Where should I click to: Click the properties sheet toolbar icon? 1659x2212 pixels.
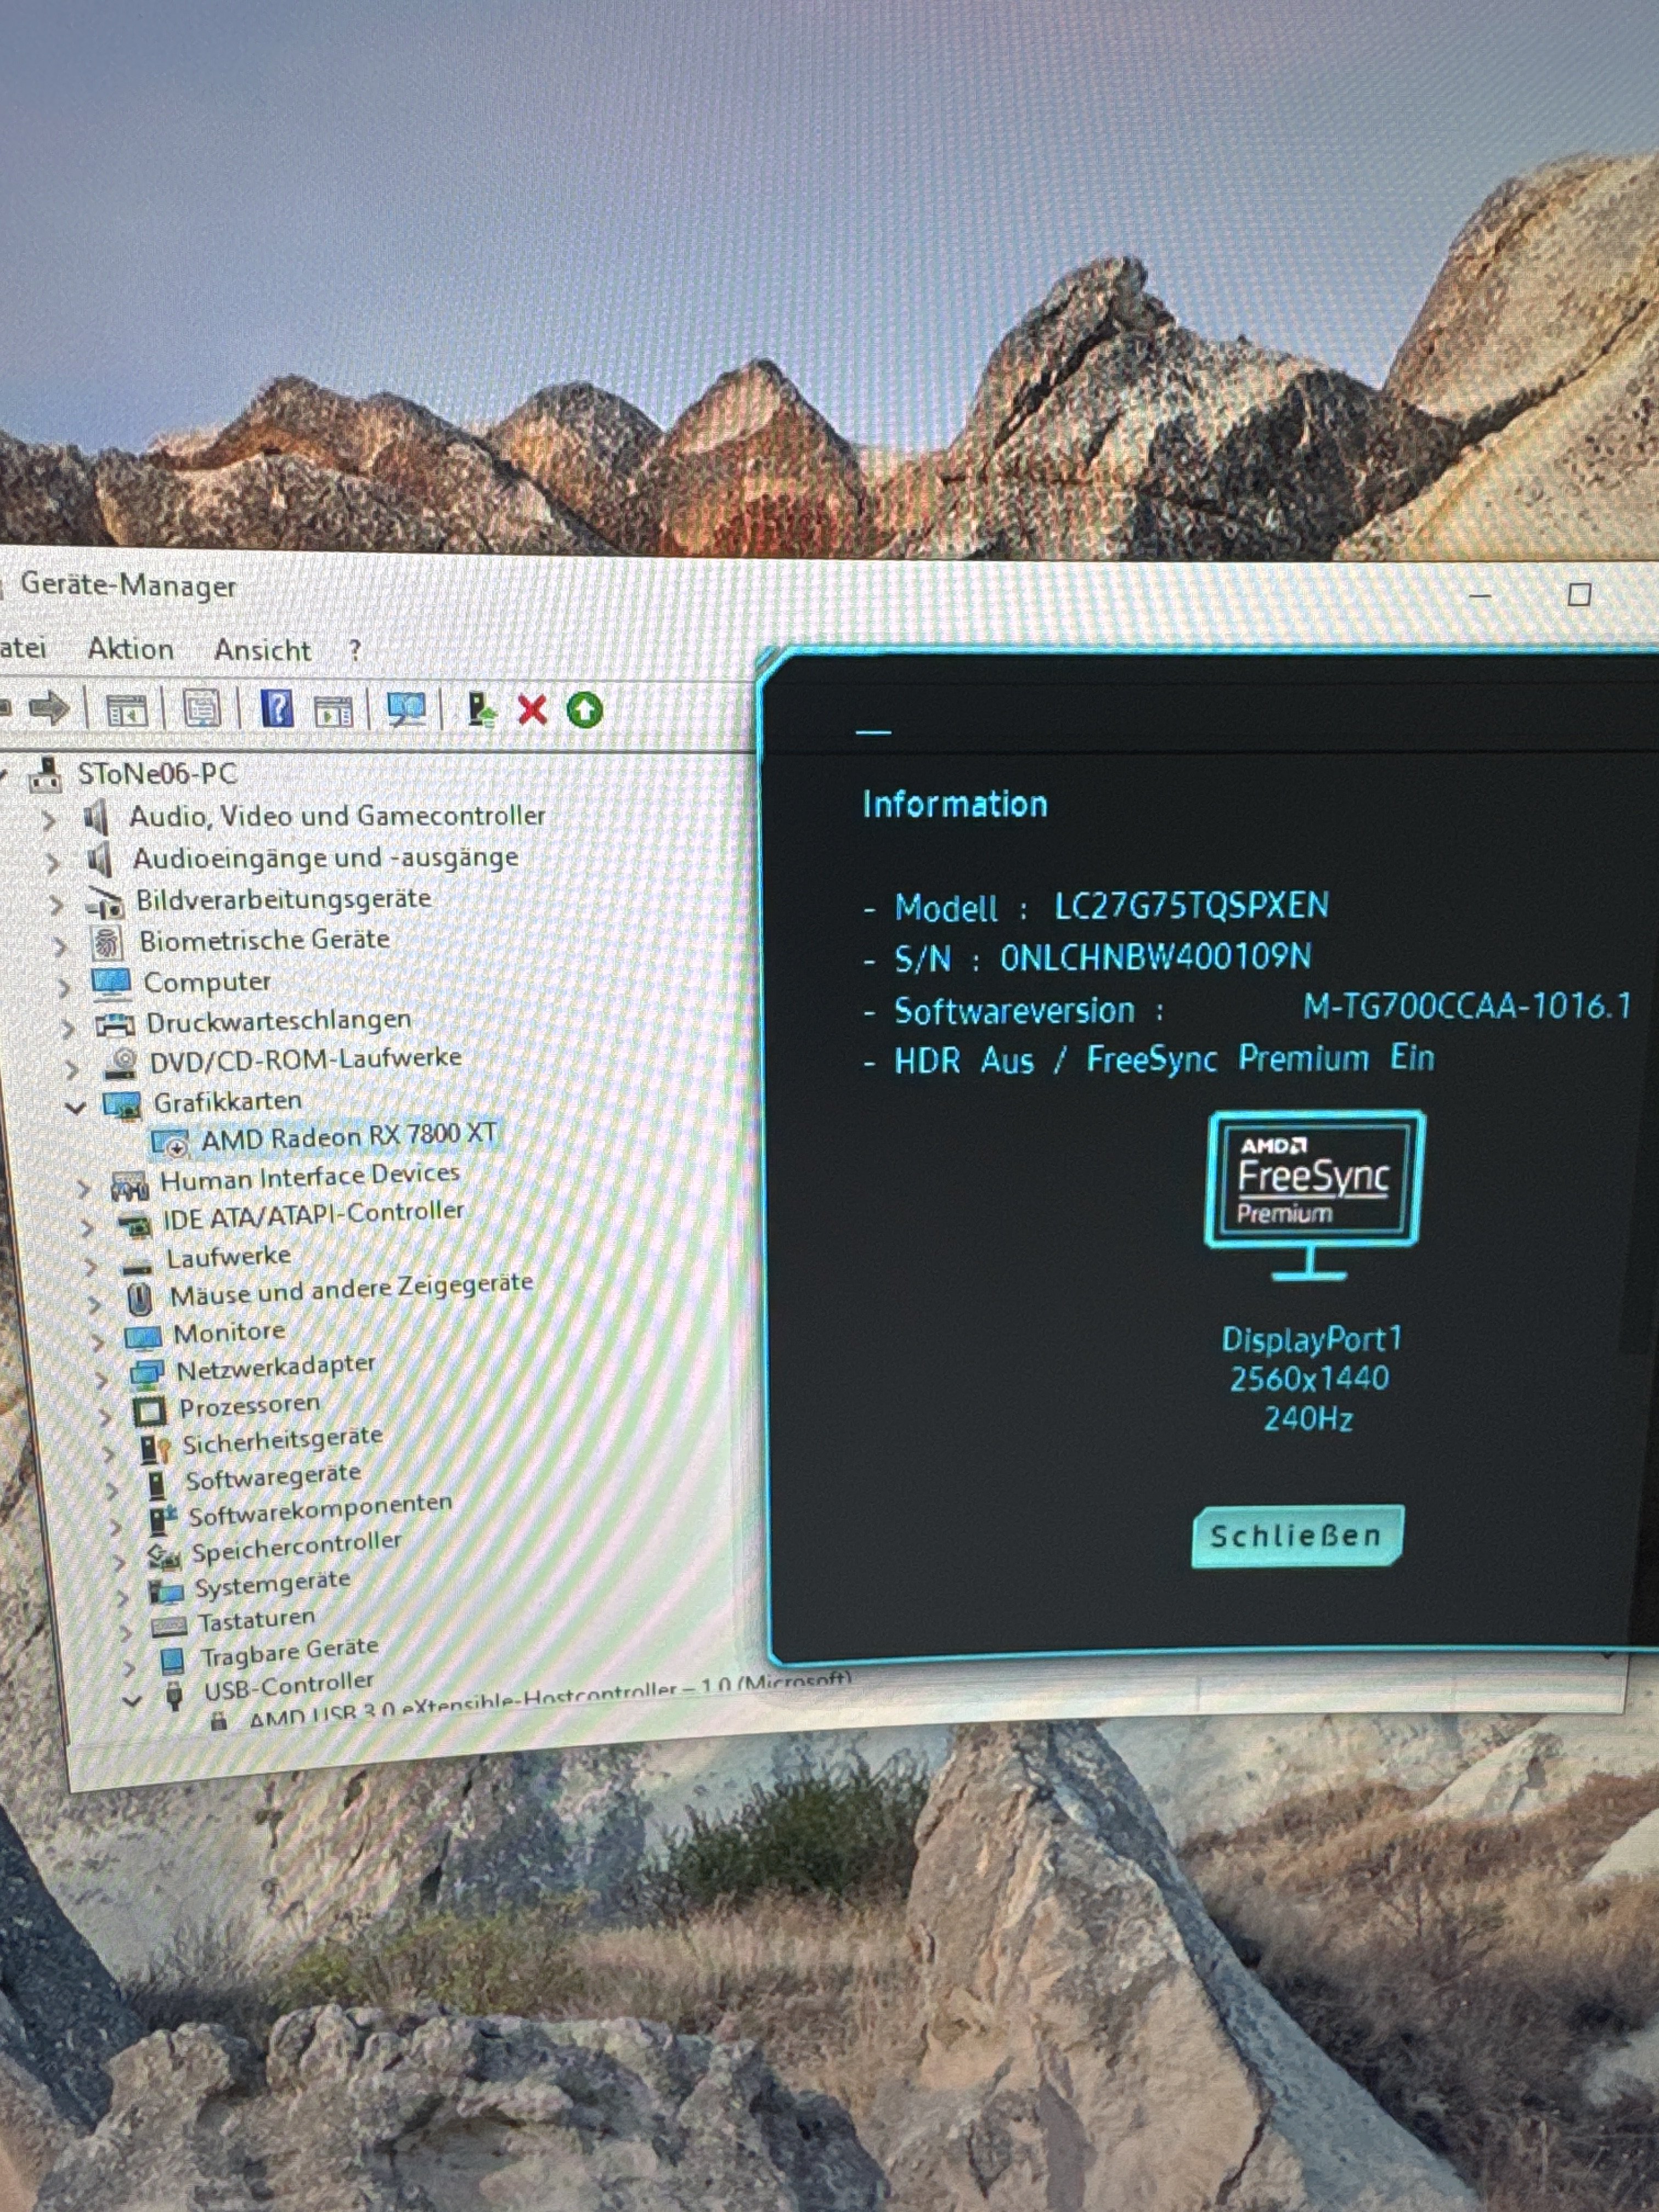pos(201,709)
